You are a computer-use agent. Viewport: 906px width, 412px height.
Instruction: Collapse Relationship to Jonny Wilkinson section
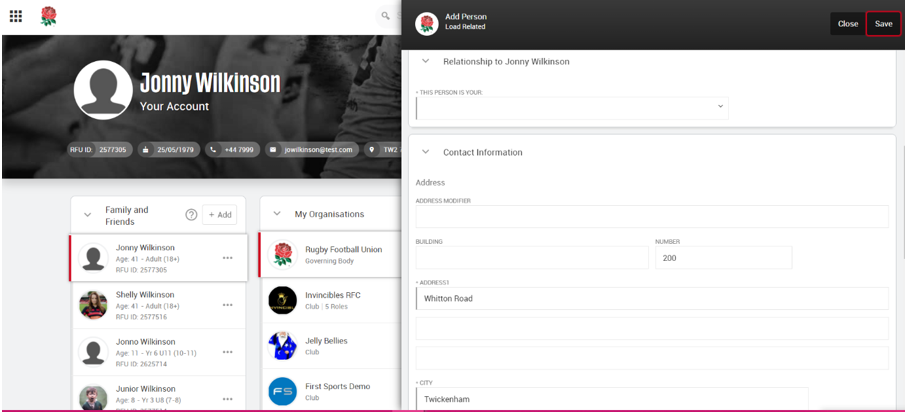click(425, 62)
